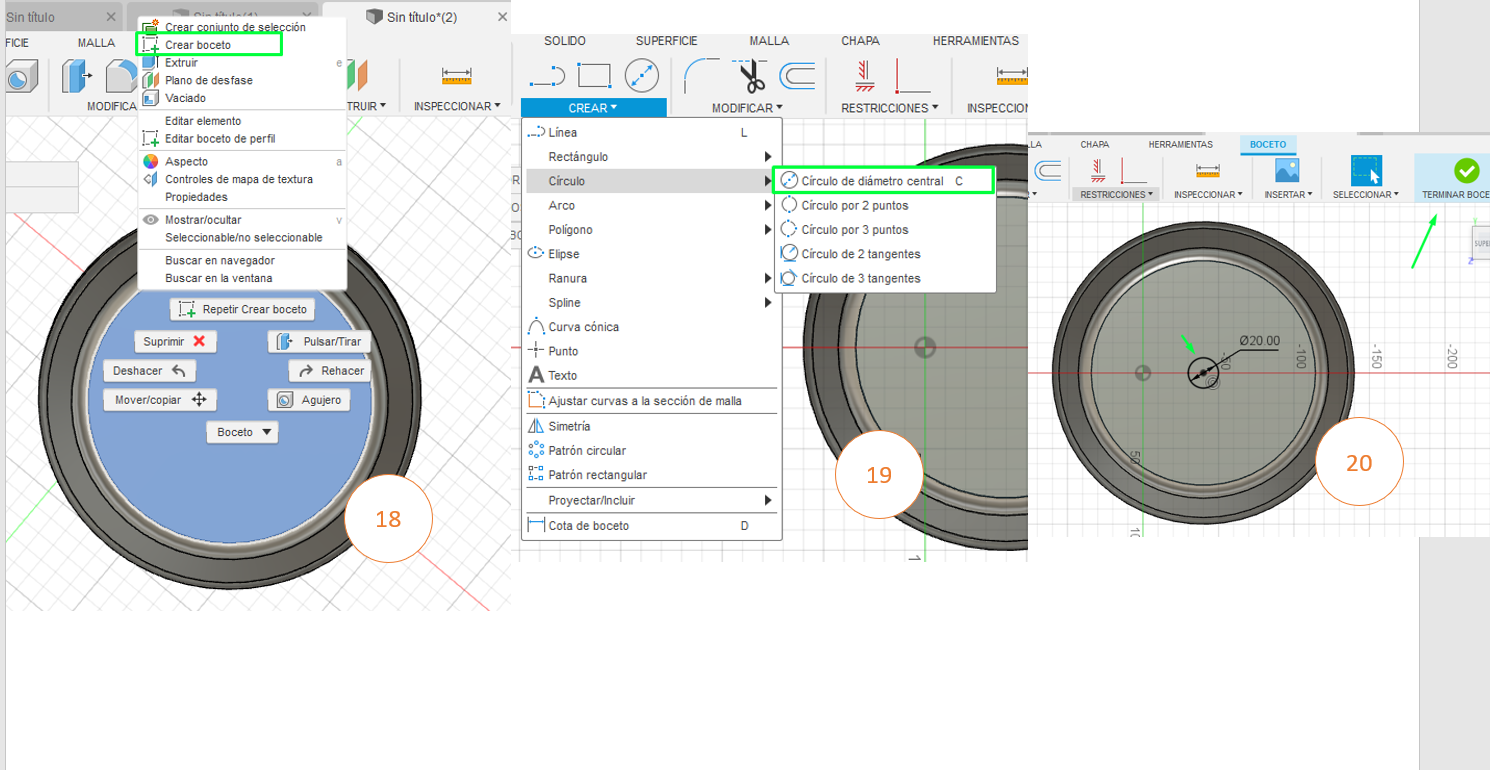Screen dimensions: 1490x770
Task: Open the INSERTAR dropdown
Action: [x=1288, y=195]
